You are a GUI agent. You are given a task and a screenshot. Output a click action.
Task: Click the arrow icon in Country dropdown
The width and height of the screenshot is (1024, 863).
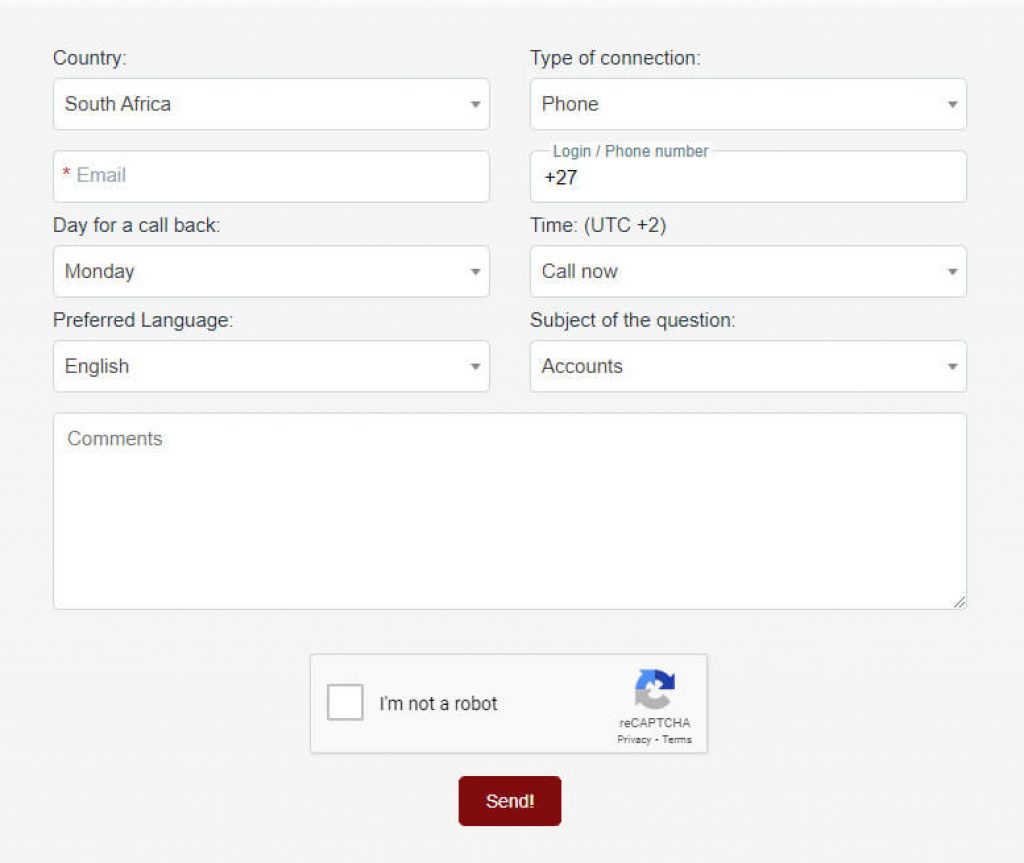coord(475,104)
